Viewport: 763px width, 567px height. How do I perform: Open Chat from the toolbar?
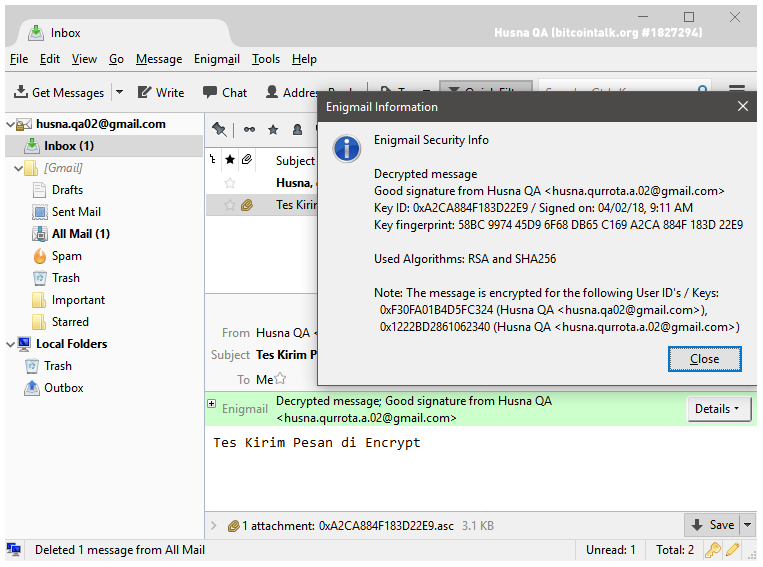click(225, 92)
